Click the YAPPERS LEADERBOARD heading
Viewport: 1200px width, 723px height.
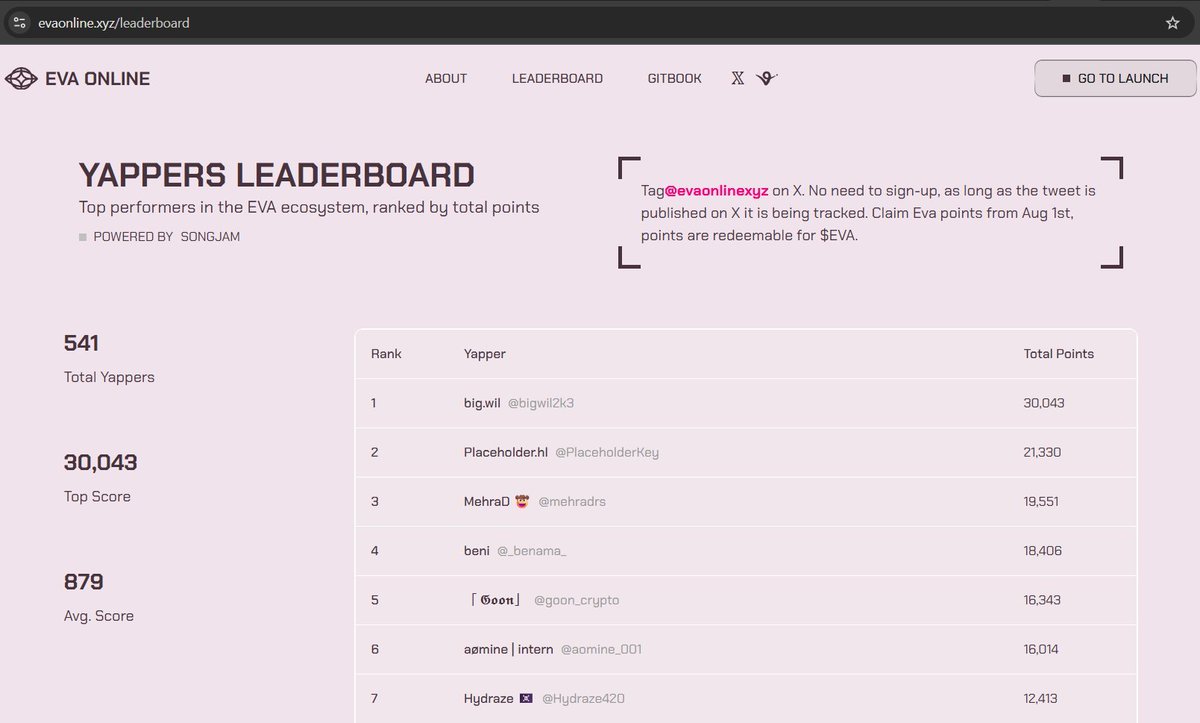[x=276, y=175]
